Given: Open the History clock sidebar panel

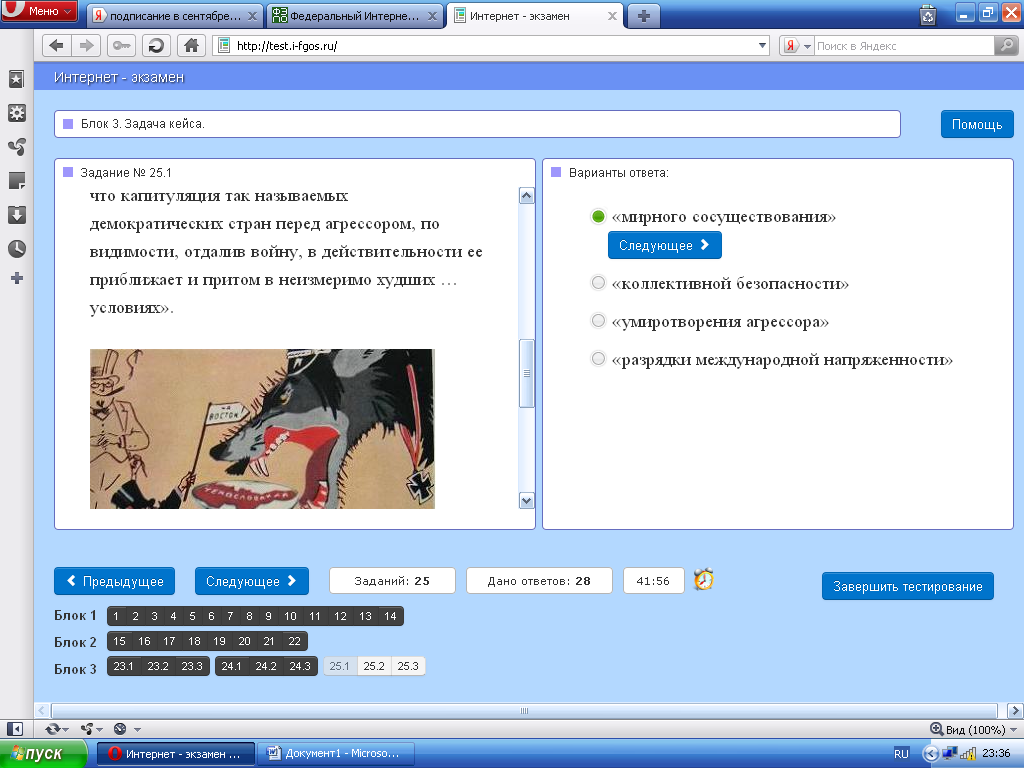Looking at the screenshot, I should point(16,249).
